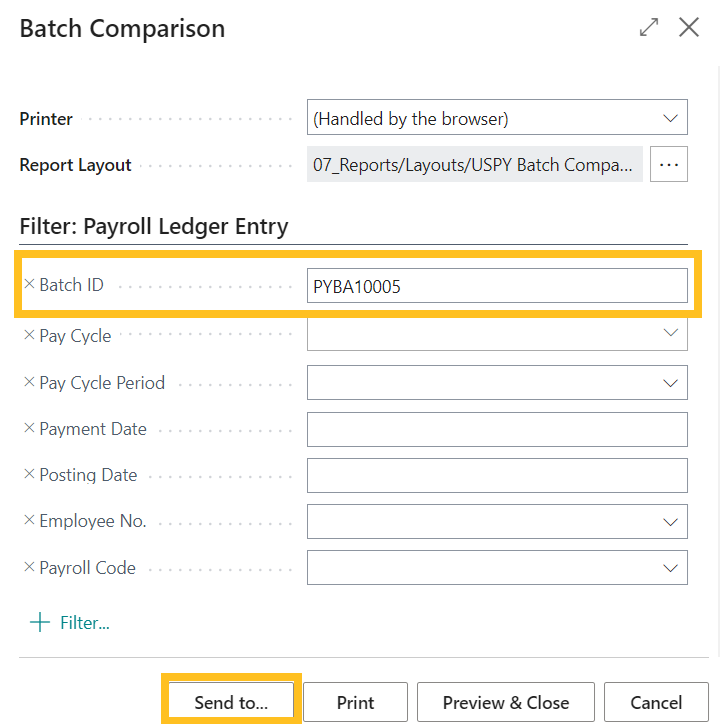Remove the Batch ID filter
The image size is (720, 724).
(x=29, y=285)
